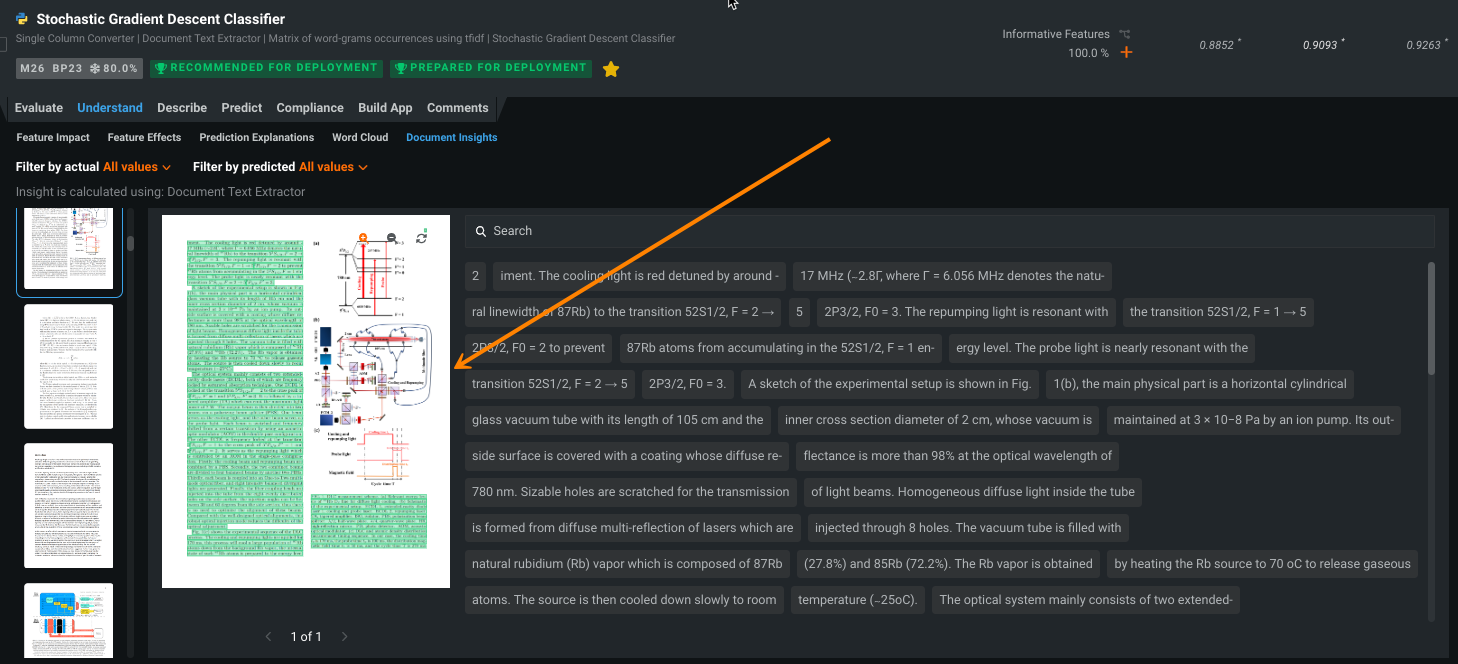
Task: Toggle the gold star on the model
Action: [611, 69]
